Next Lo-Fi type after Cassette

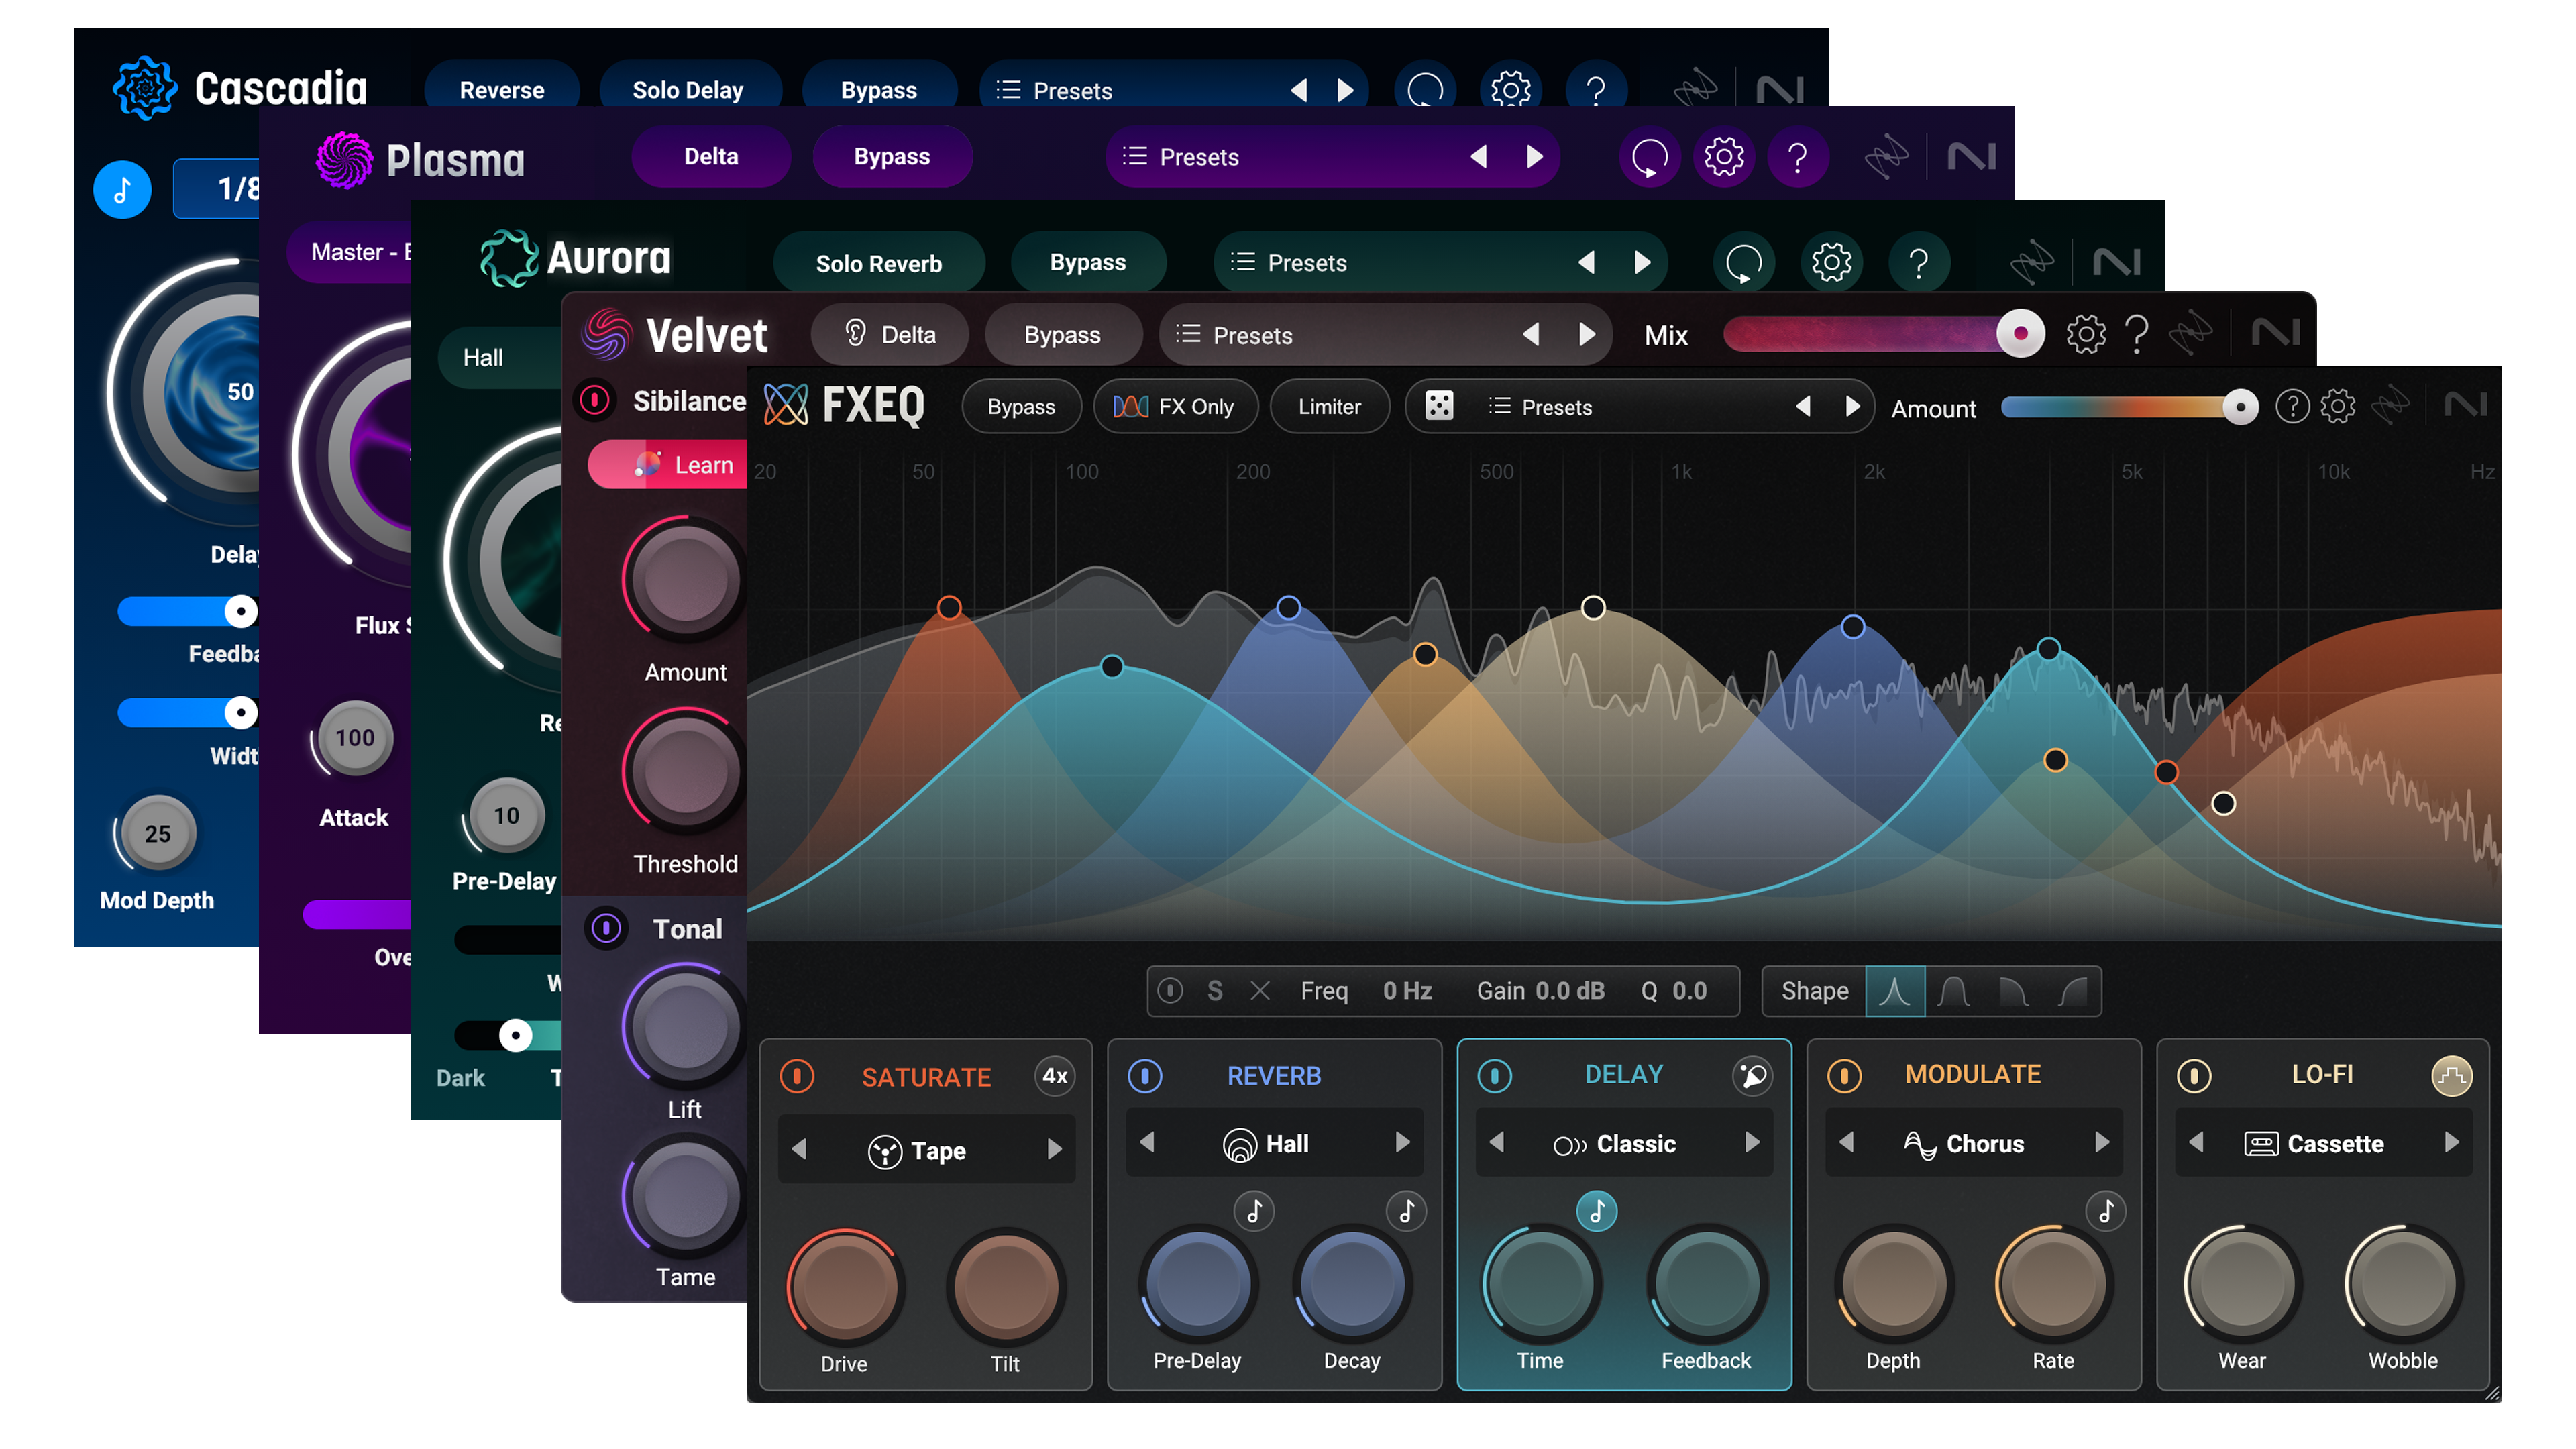click(x=2451, y=1142)
